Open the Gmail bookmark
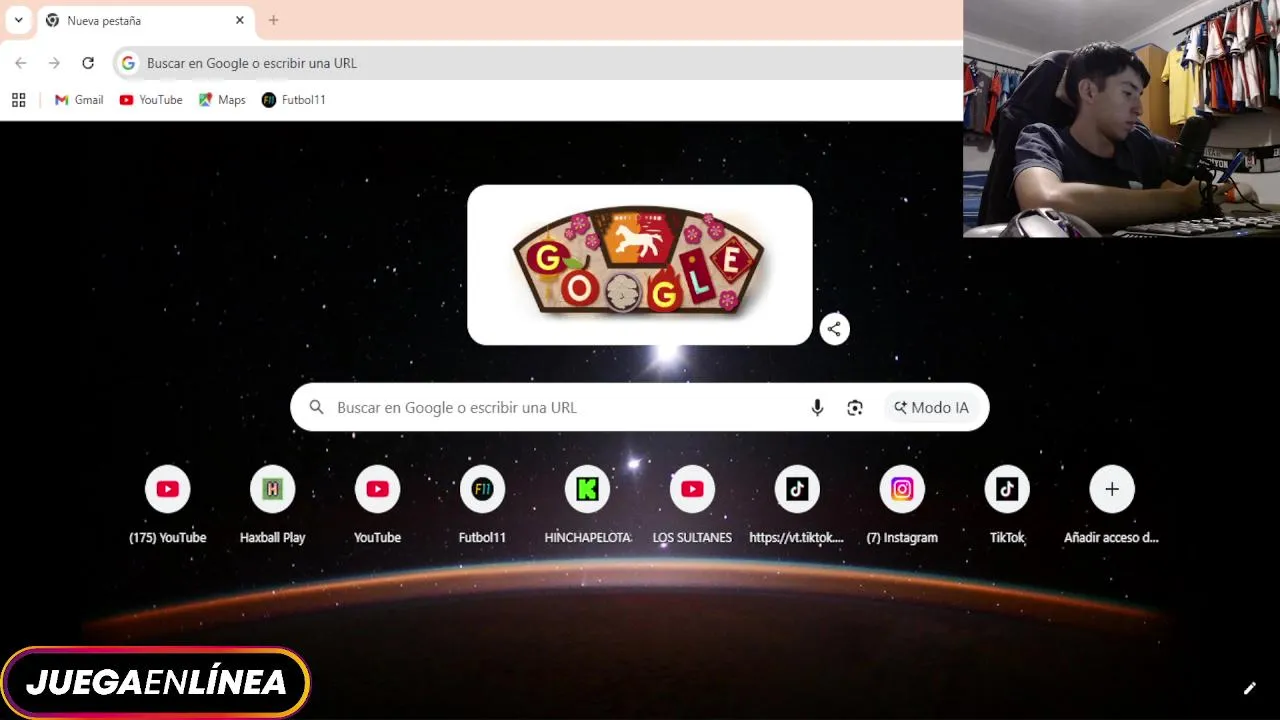 pos(79,100)
